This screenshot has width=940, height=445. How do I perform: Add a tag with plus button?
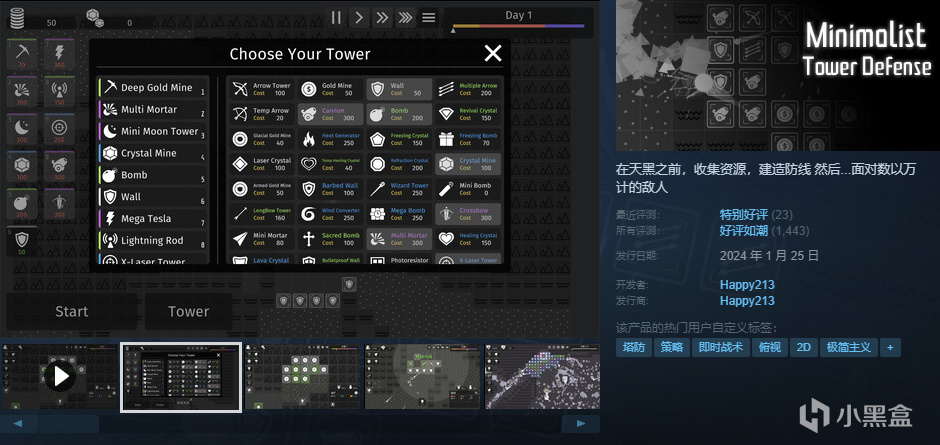click(890, 347)
